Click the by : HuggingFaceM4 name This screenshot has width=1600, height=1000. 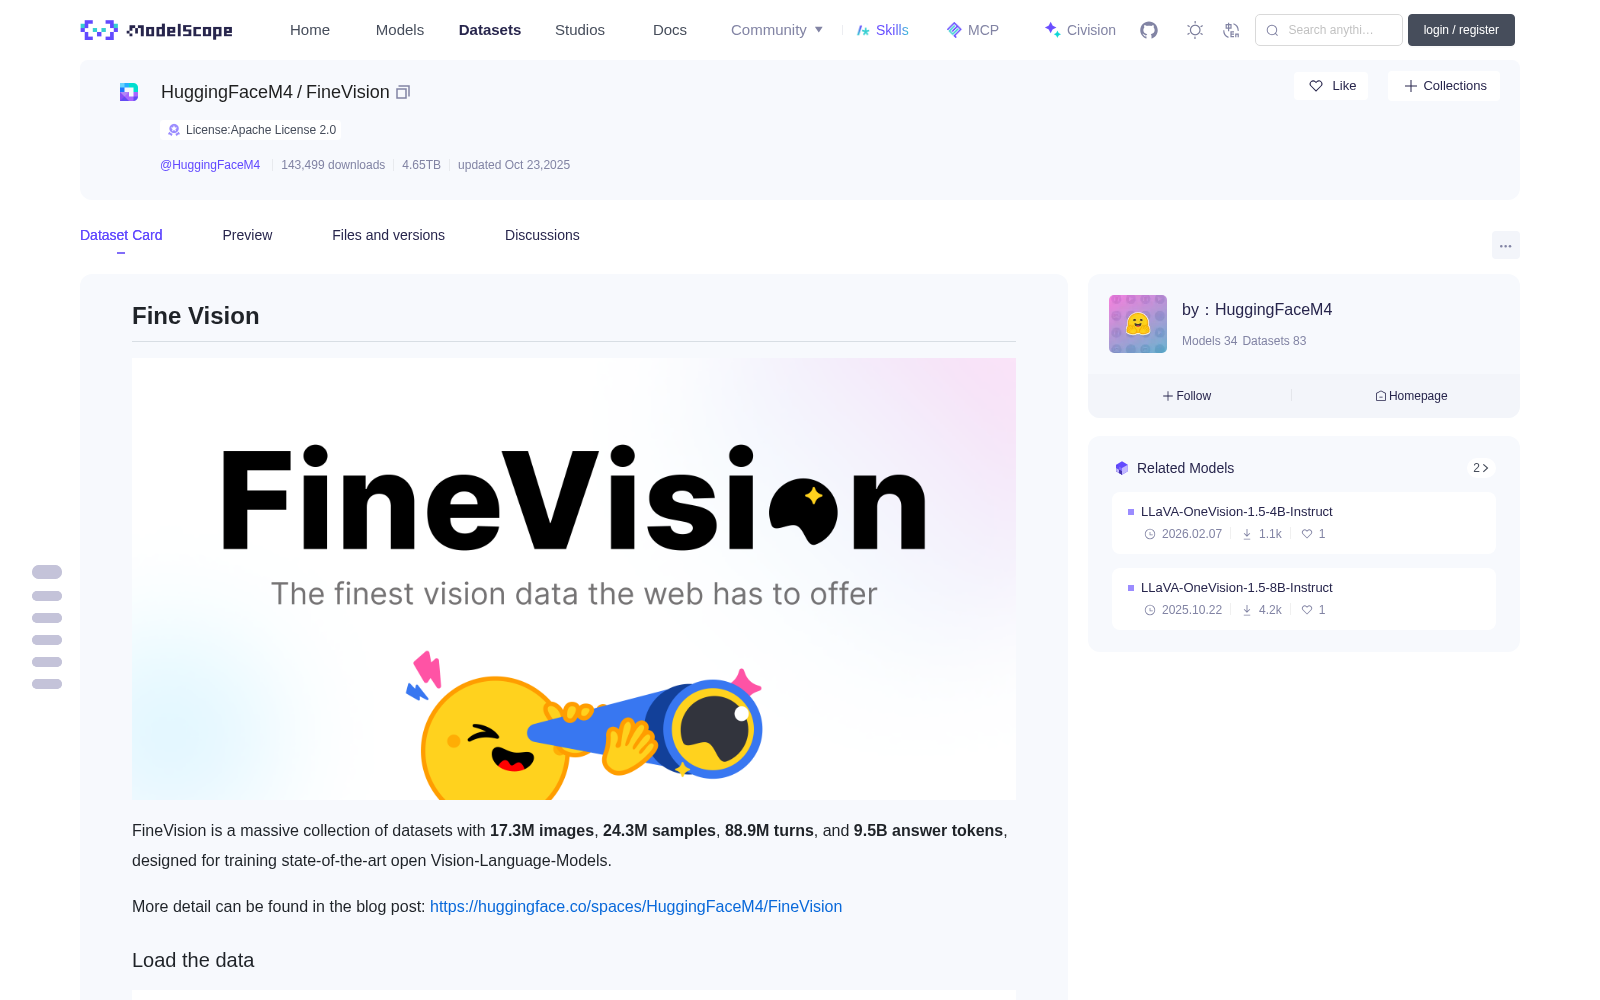[x=1257, y=310]
